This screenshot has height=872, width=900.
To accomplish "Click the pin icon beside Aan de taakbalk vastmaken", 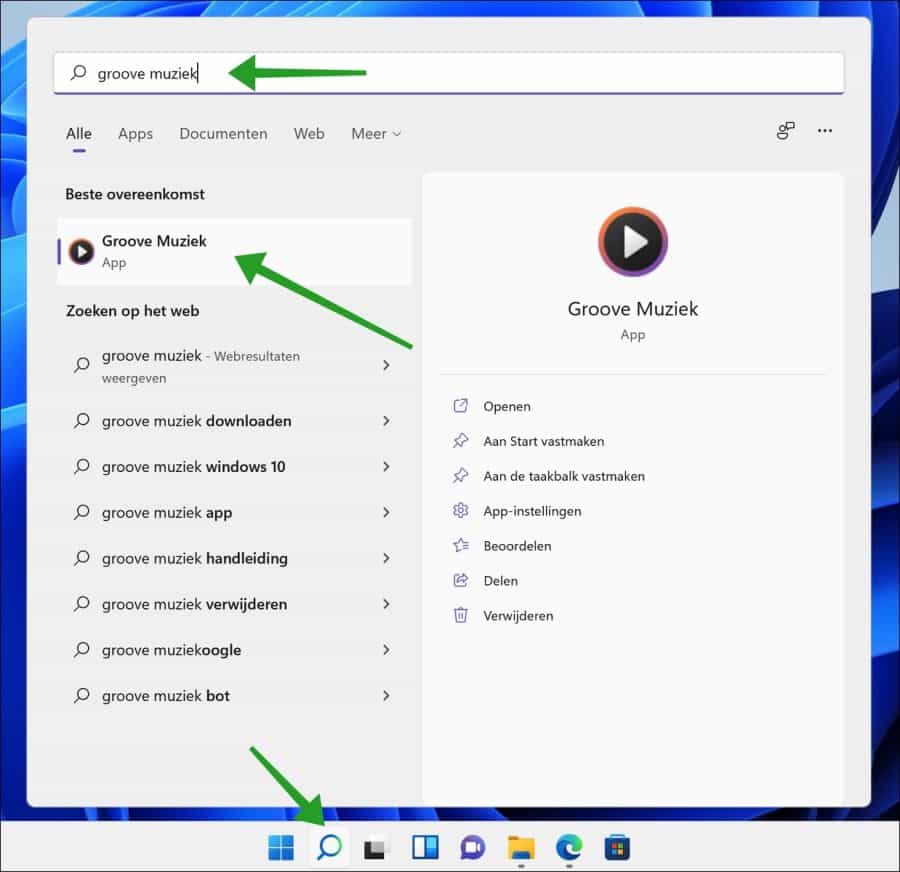I will (x=460, y=476).
